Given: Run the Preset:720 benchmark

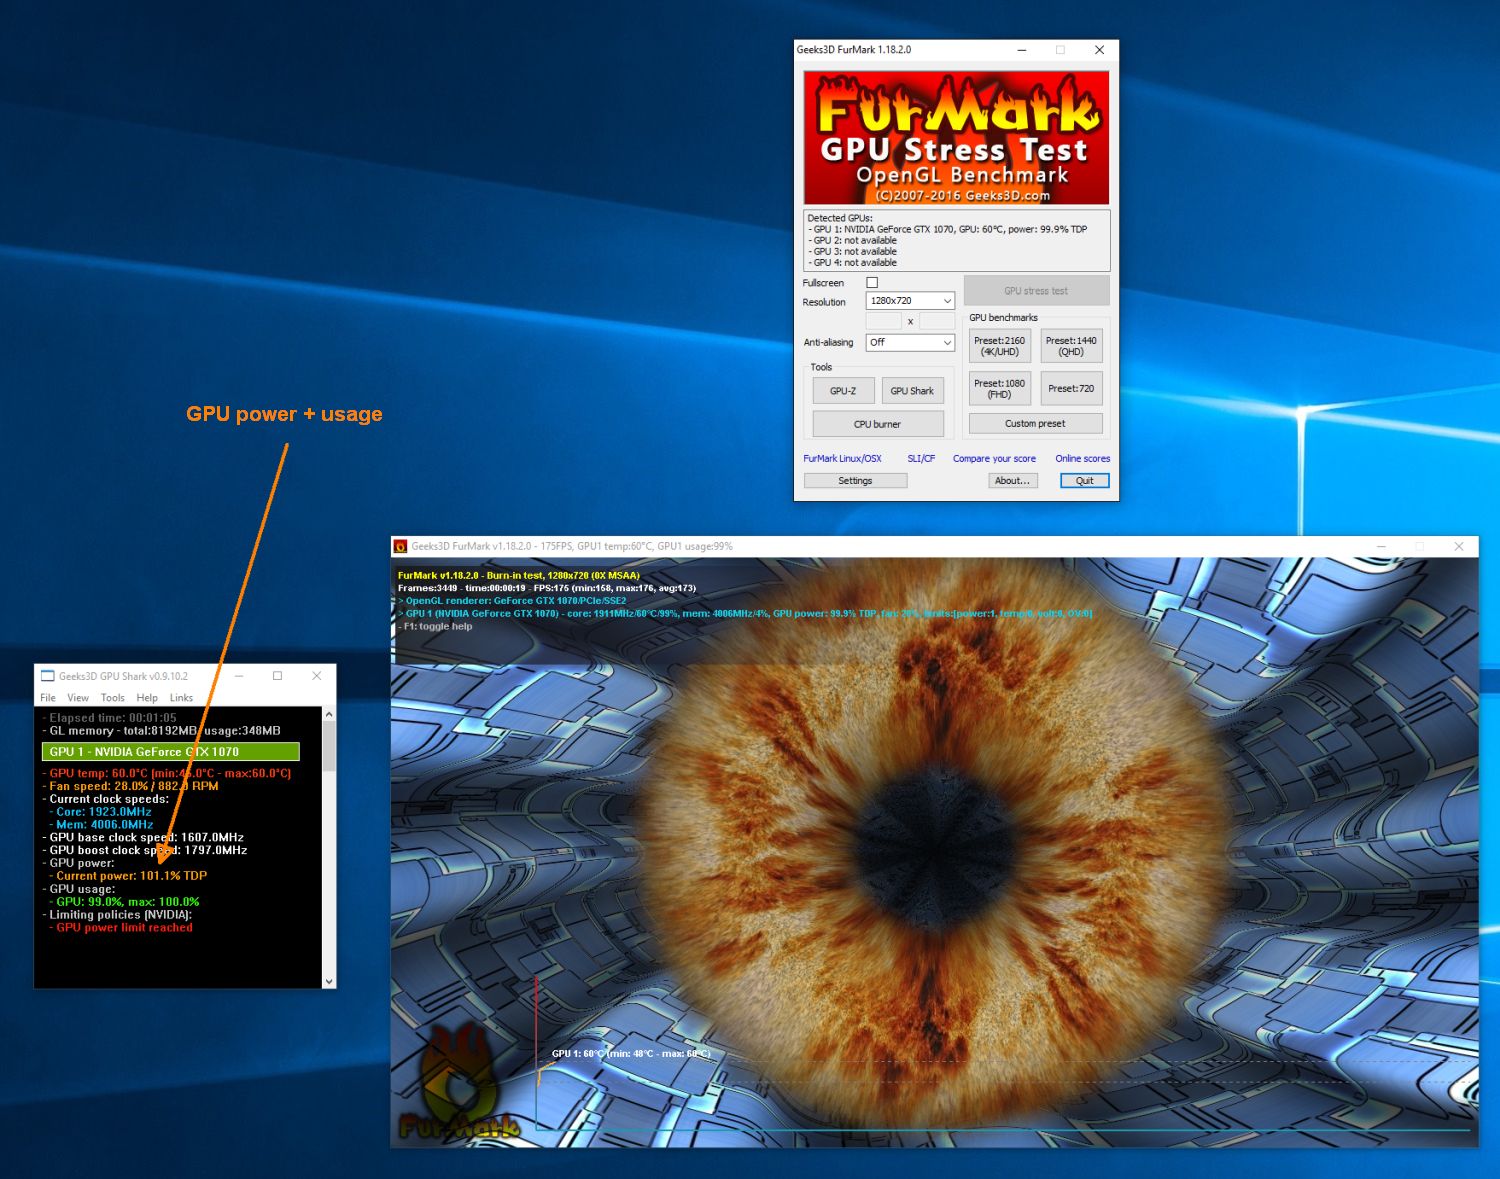Looking at the screenshot, I should tap(1071, 388).
